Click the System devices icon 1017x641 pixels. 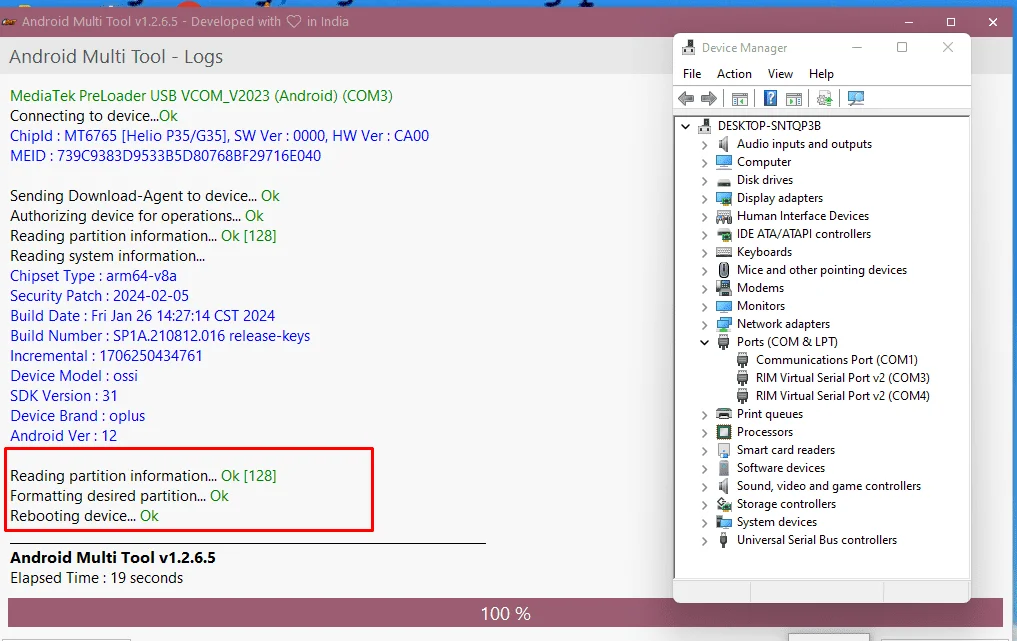724,522
